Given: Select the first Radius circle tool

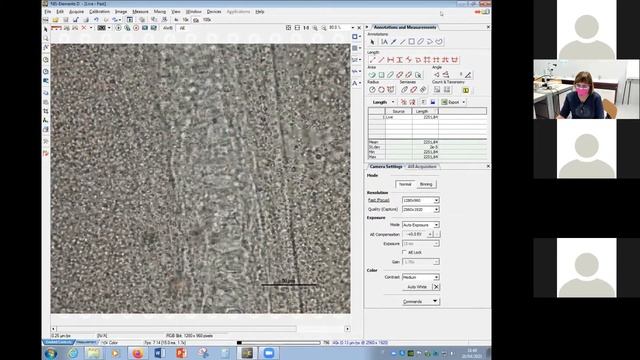Looking at the screenshot, I should [372, 90].
